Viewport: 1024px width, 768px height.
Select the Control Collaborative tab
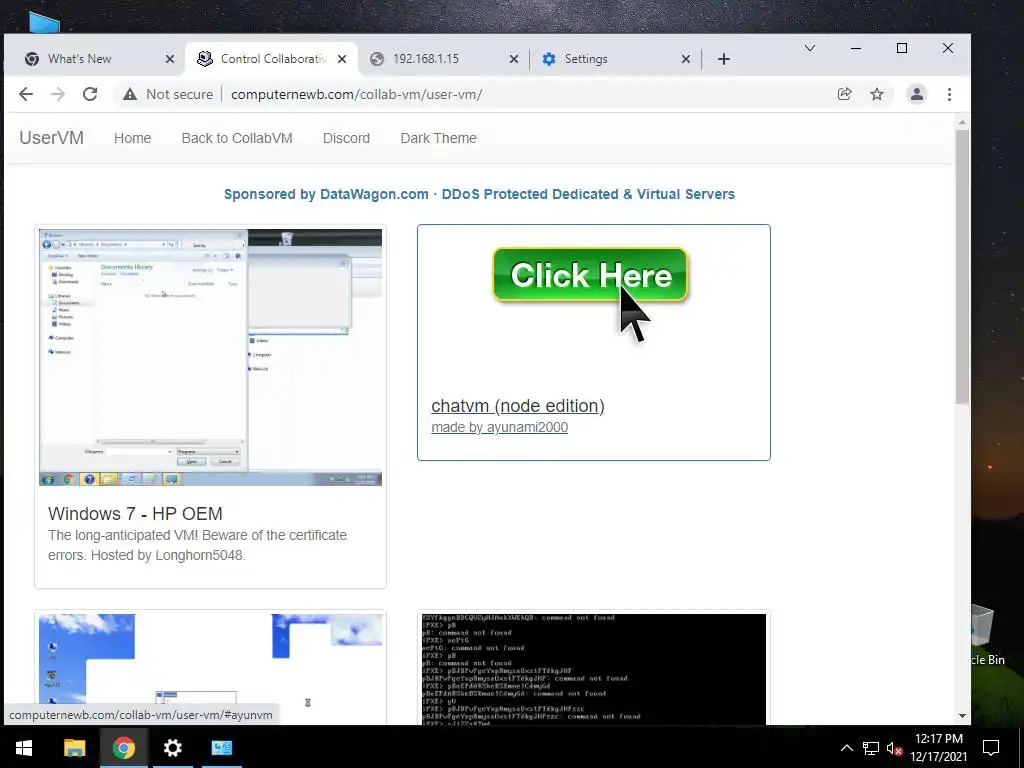point(271,59)
